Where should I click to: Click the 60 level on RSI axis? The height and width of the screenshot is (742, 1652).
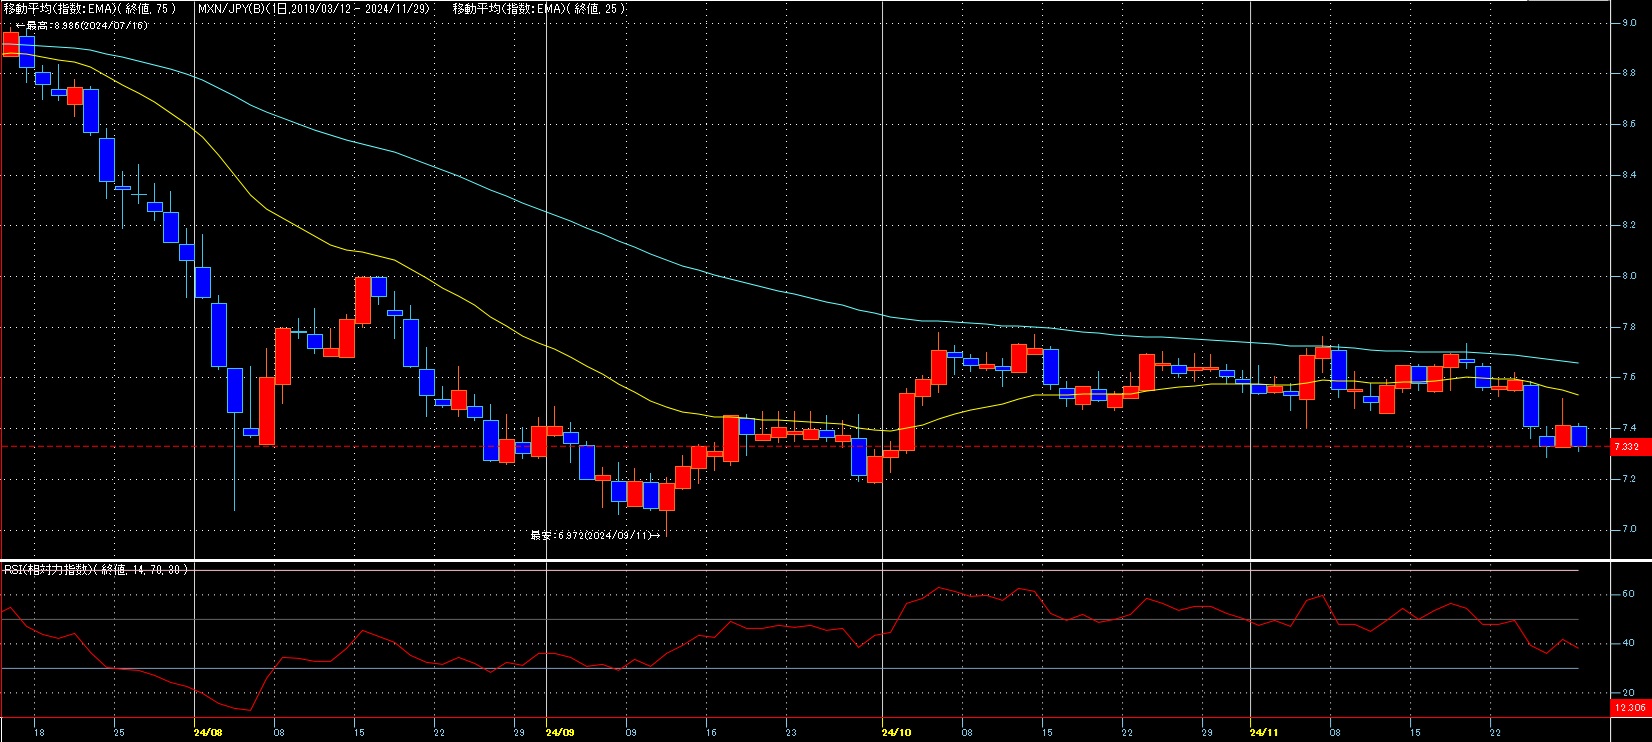(x=1629, y=594)
